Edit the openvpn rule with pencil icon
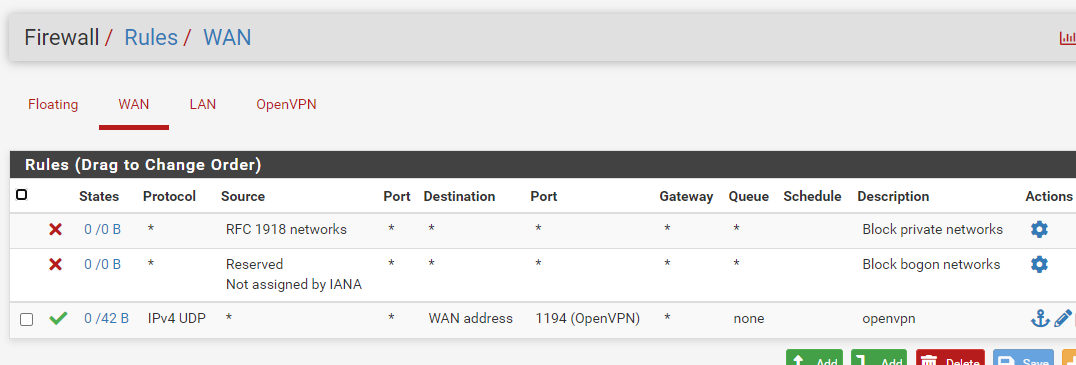The image size is (1076, 365). pos(1062,318)
